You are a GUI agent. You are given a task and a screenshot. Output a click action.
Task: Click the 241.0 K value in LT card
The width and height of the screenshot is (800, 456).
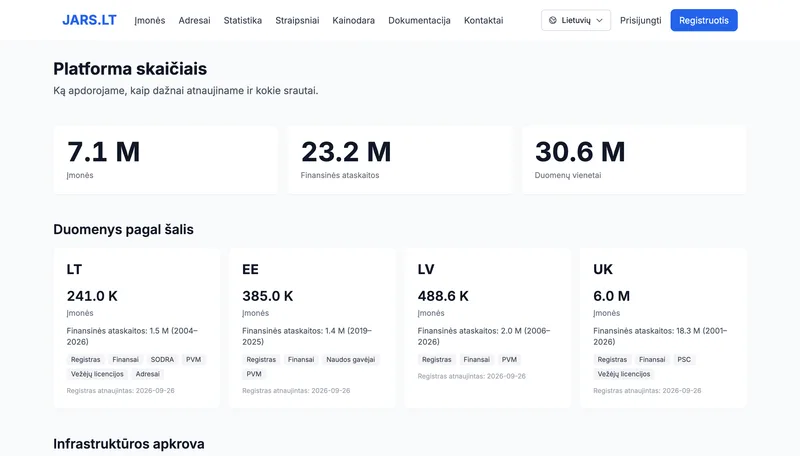tap(92, 296)
